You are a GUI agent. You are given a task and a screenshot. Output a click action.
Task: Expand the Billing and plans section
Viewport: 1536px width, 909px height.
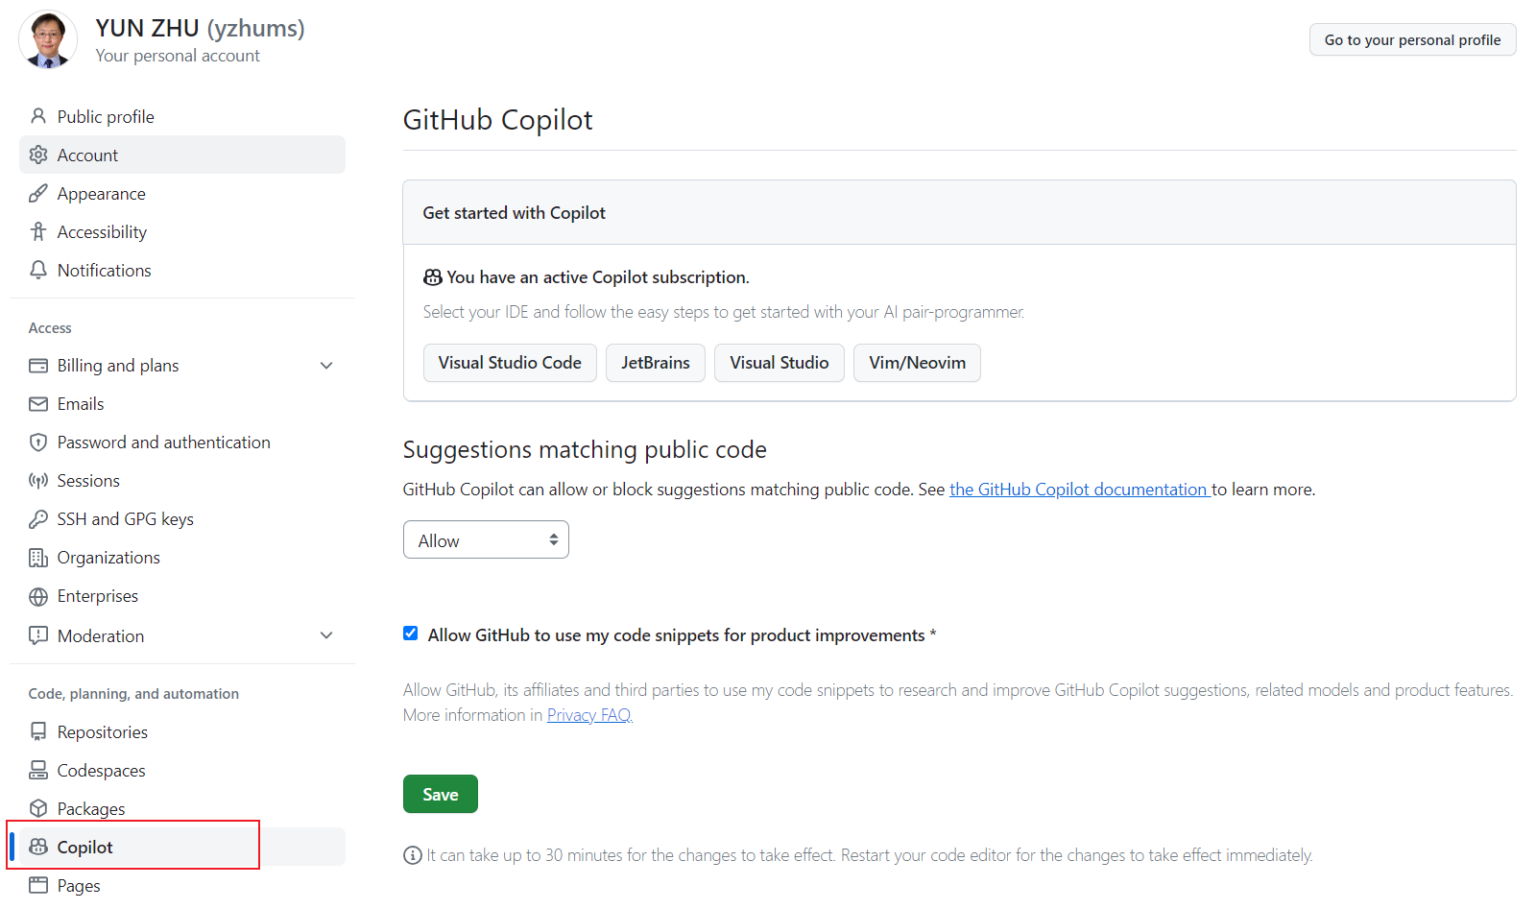(326, 365)
